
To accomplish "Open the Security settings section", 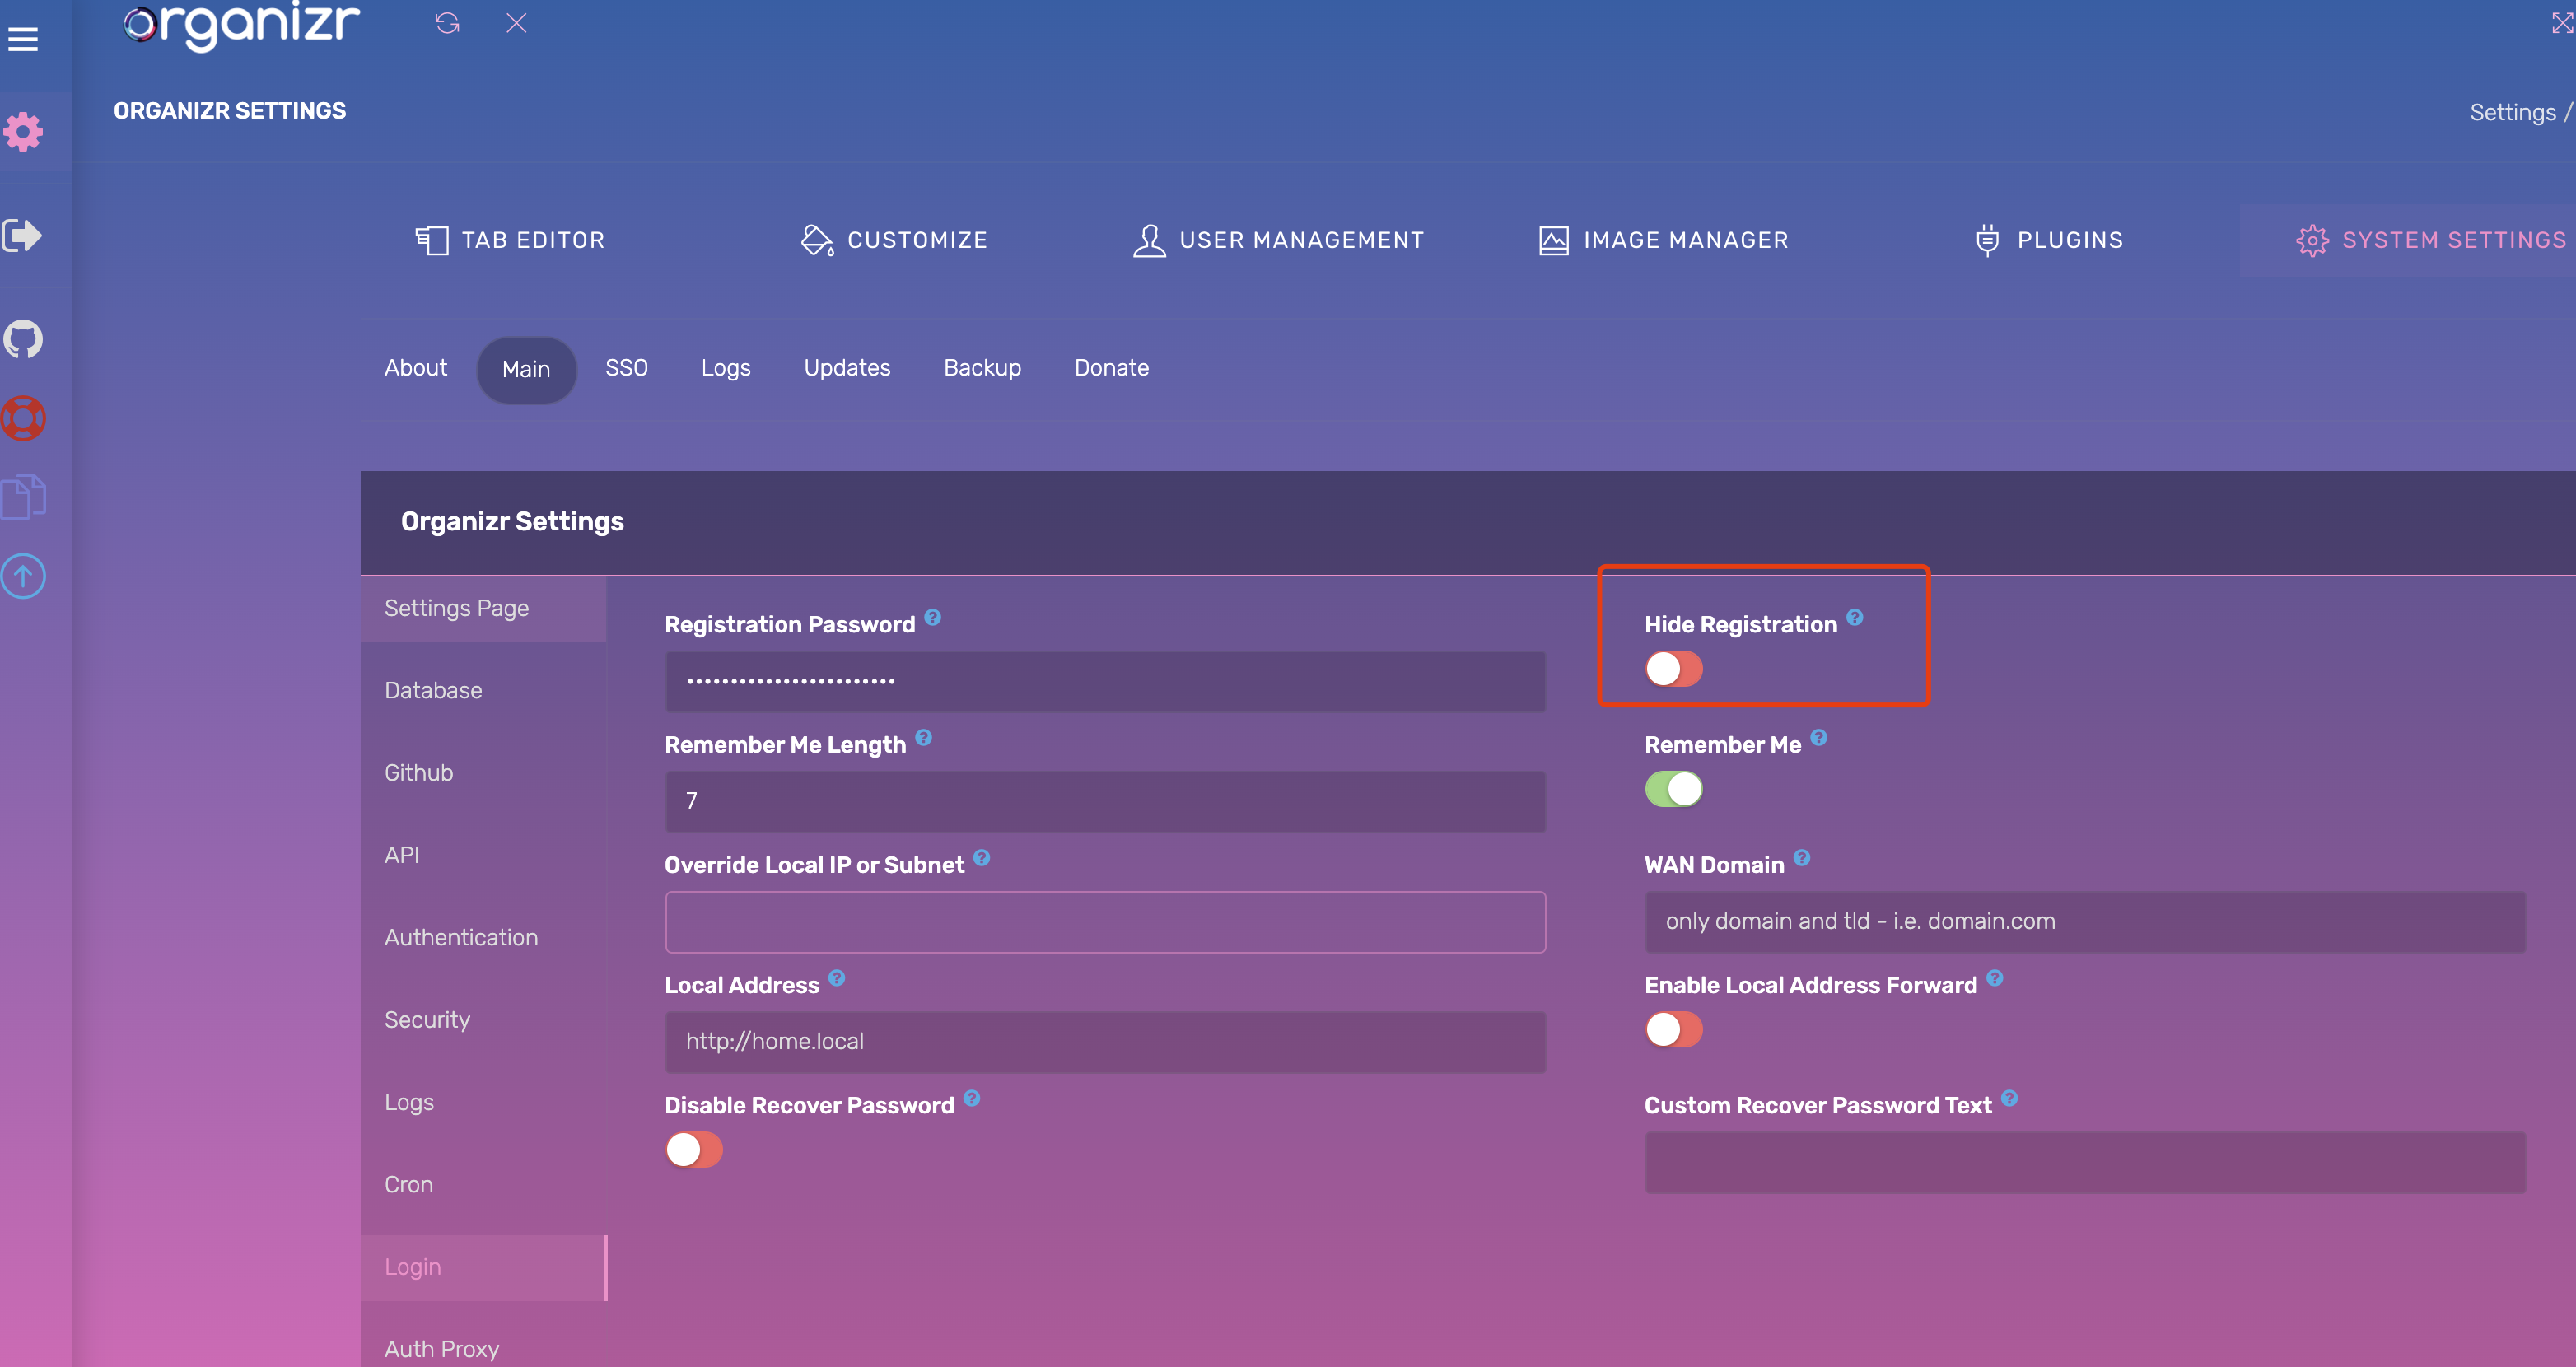I will coord(427,1019).
